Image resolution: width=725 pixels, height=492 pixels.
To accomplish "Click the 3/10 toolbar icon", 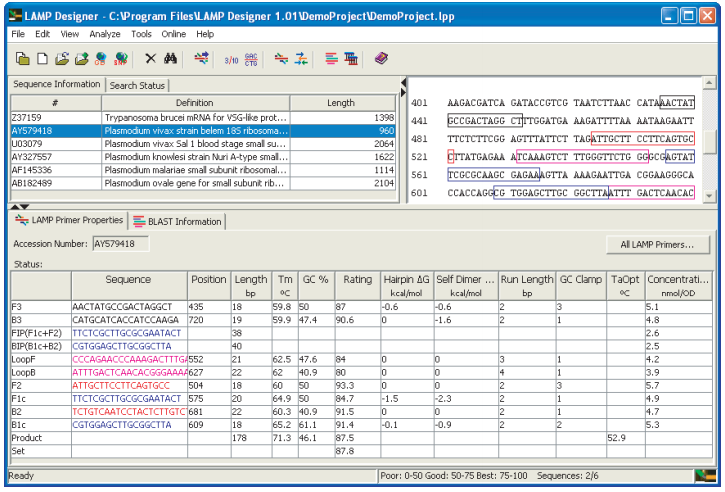I will (x=231, y=60).
